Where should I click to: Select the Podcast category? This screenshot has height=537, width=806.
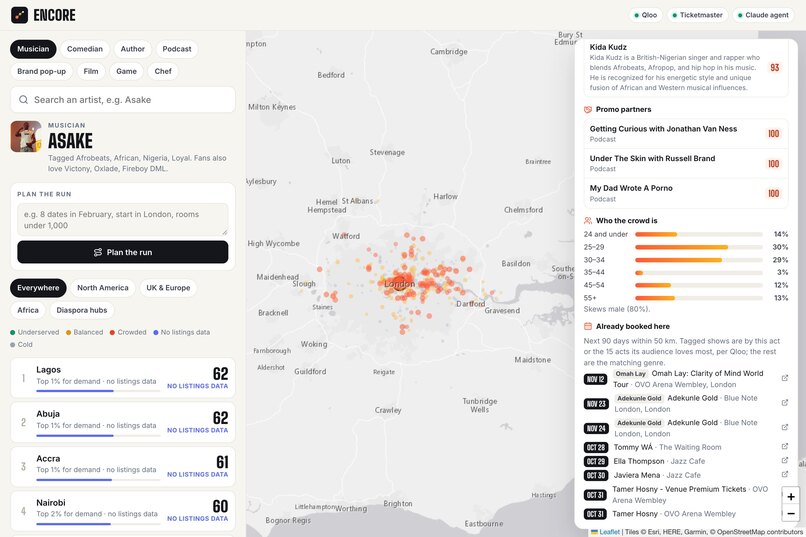point(177,49)
